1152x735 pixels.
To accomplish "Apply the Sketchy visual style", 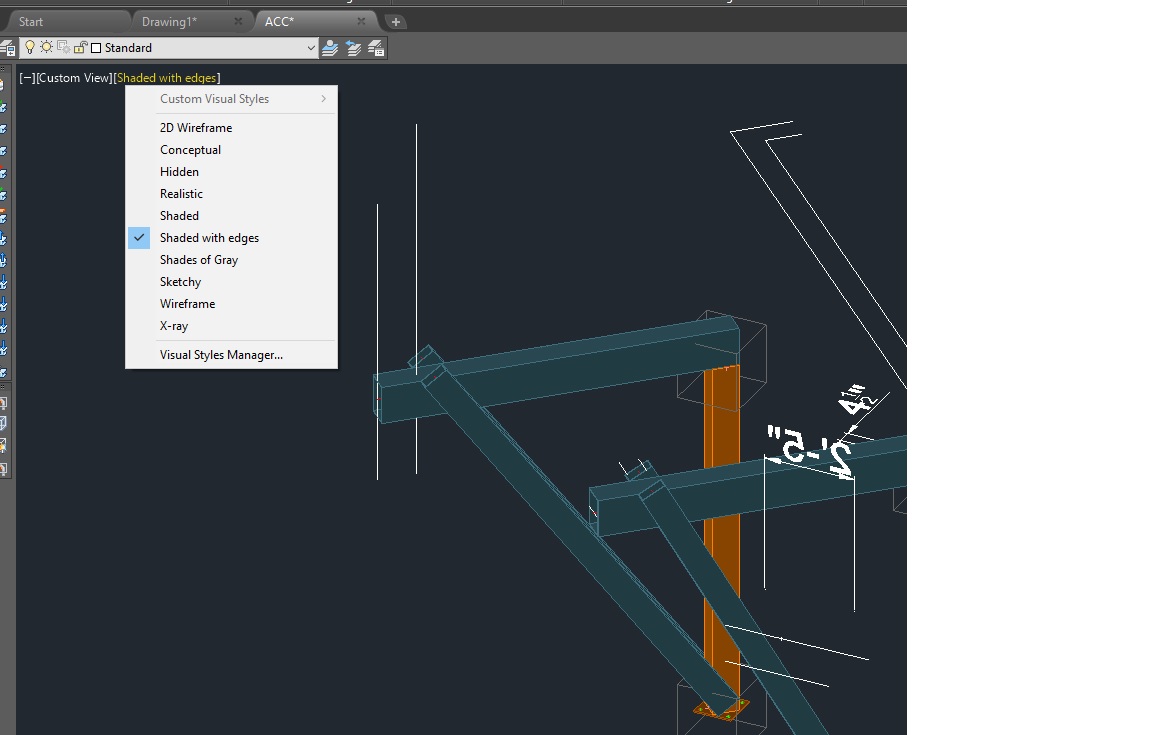I will 231,282.
